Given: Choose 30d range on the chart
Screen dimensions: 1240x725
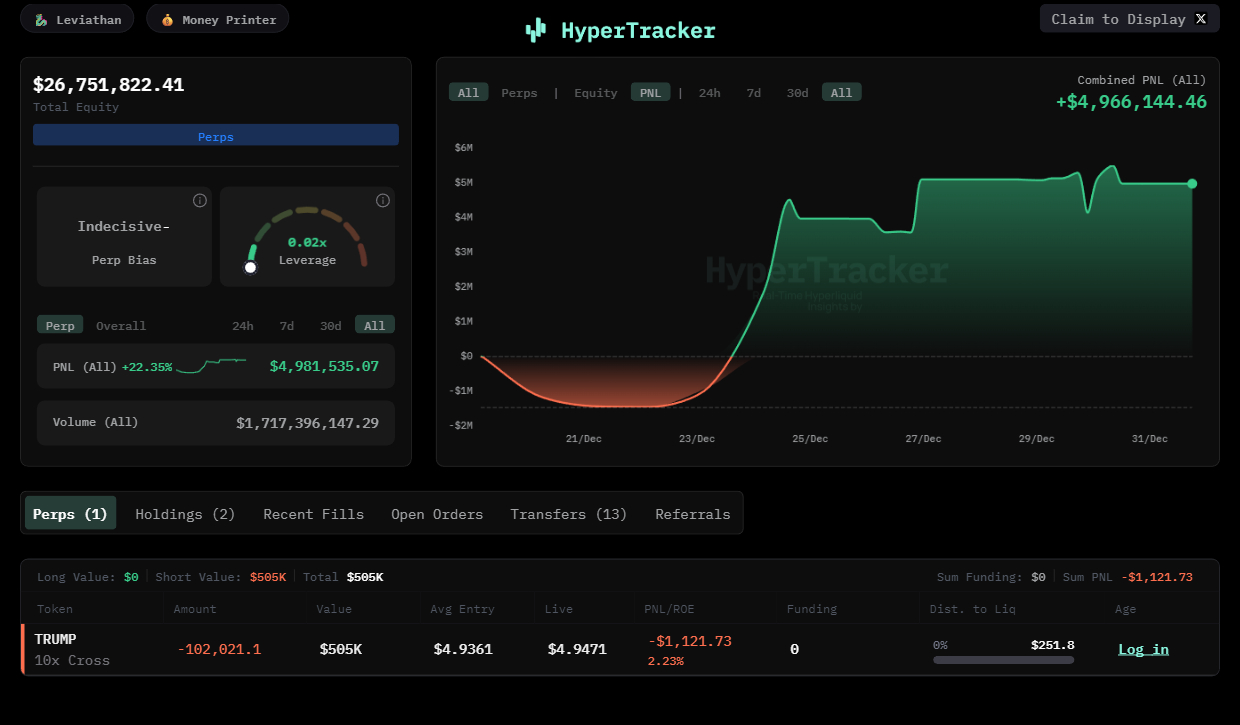Looking at the screenshot, I should (x=797, y=93).
